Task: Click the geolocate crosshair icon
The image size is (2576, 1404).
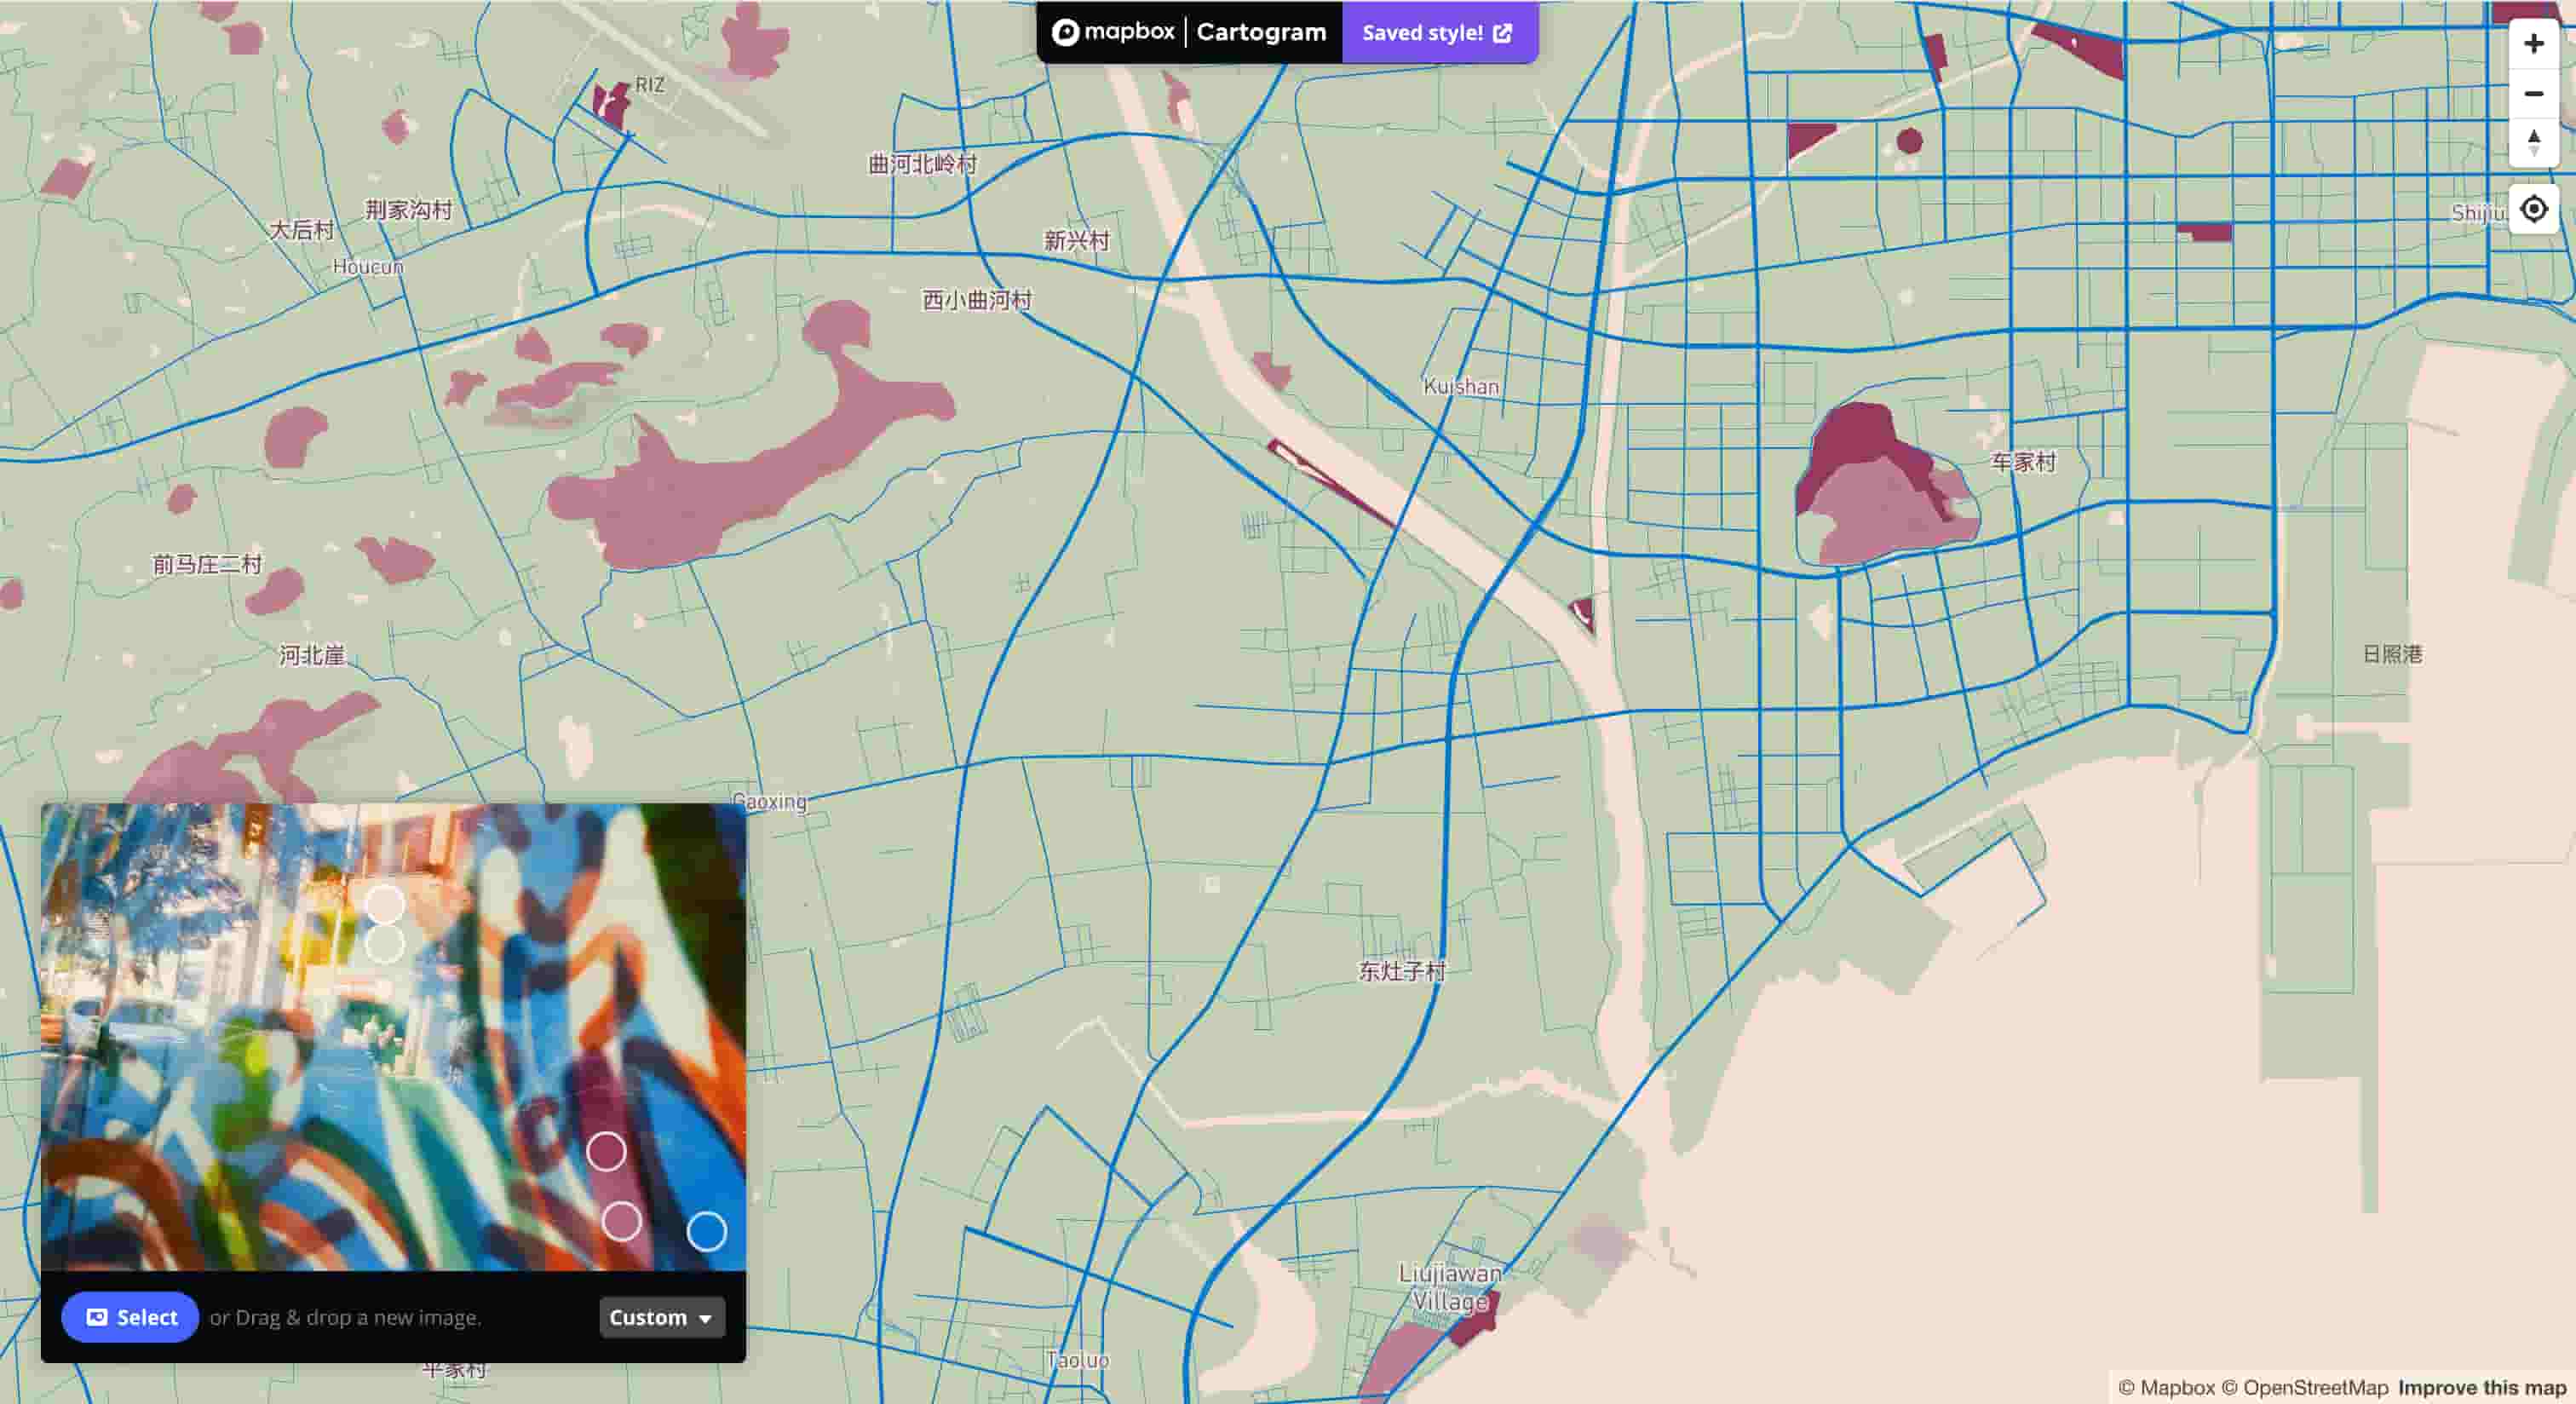Action: coord(2533,210)
